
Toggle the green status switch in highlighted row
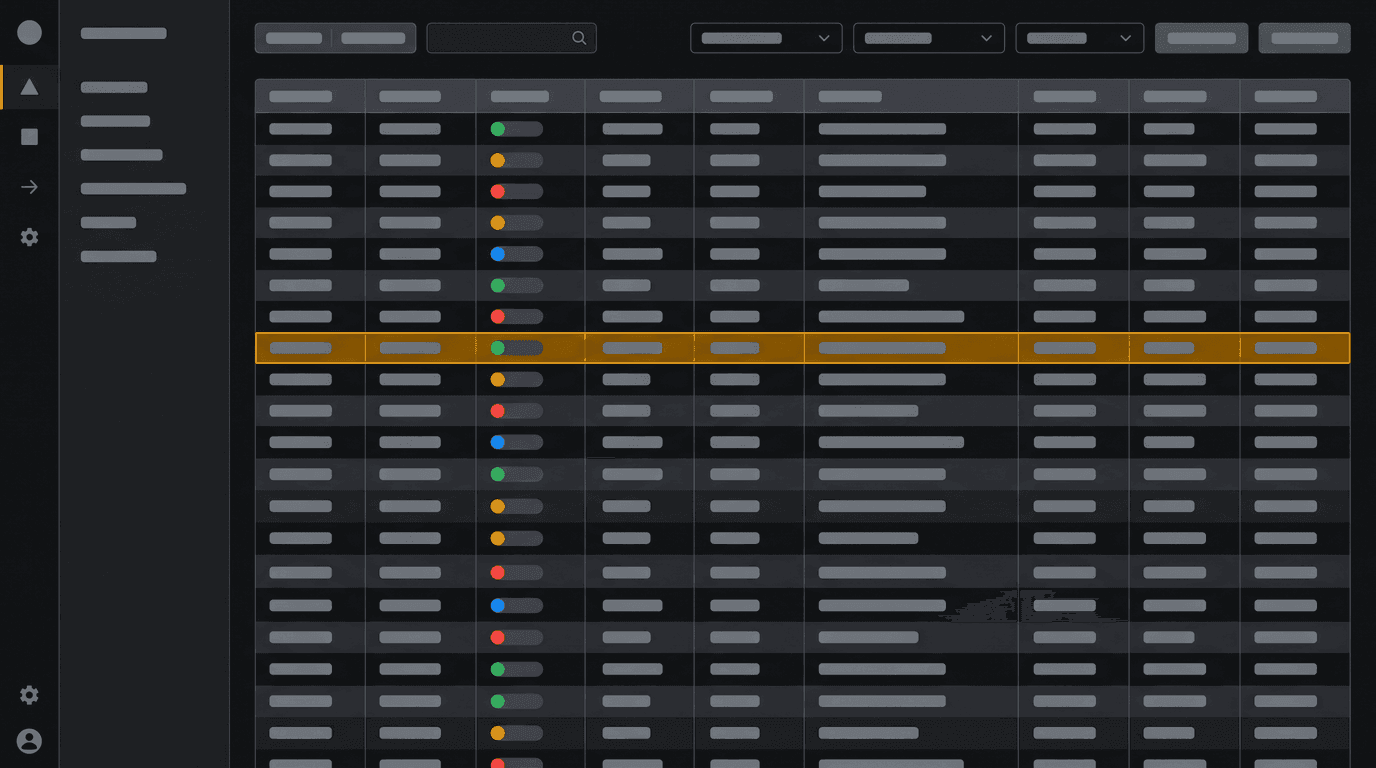point(517,348)
